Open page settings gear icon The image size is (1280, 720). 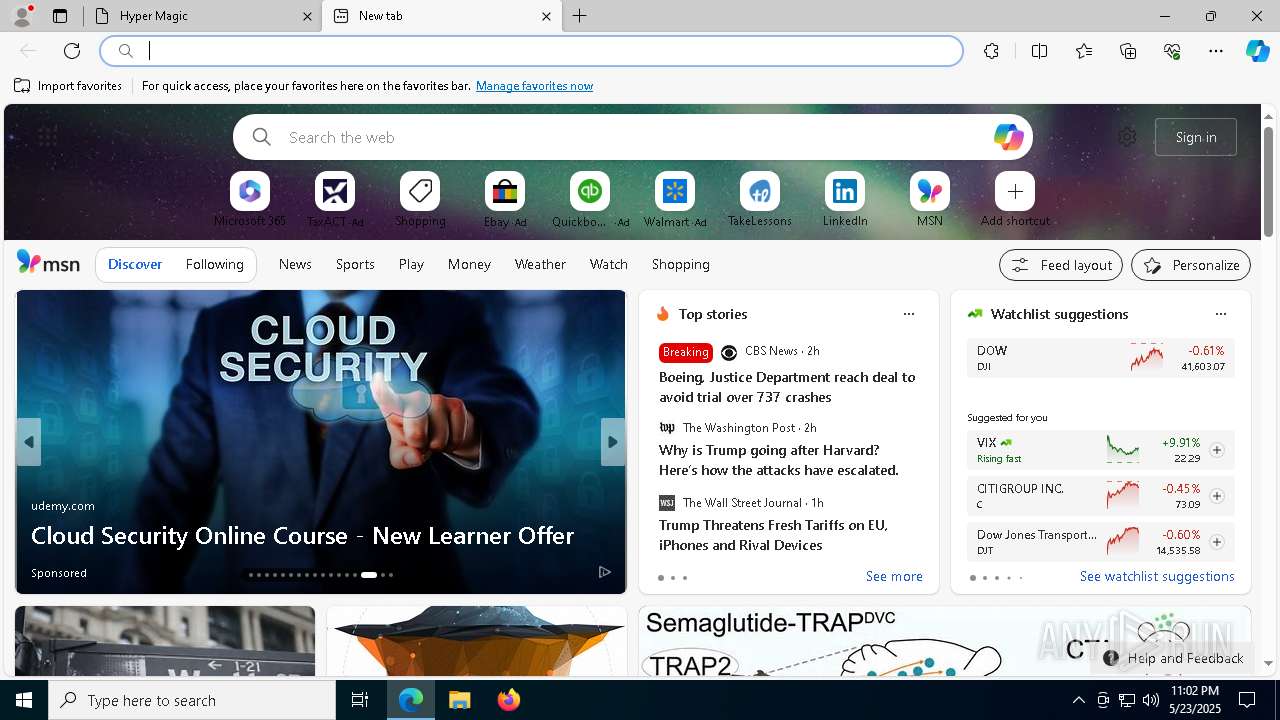click(1127, 137)
